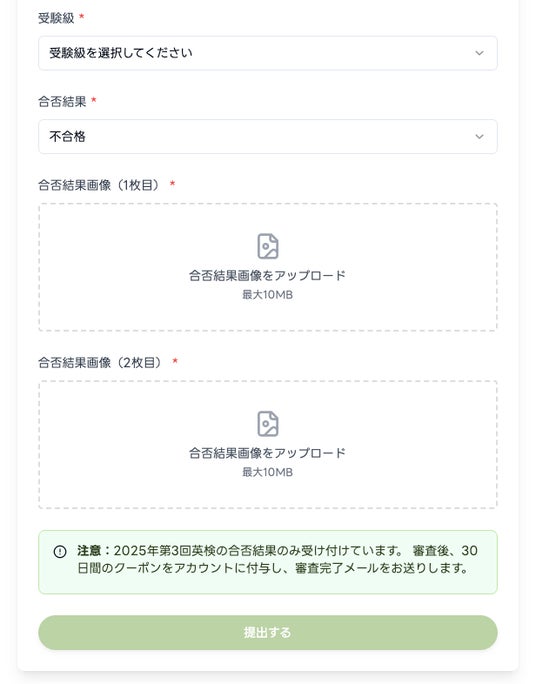Click the chevron arrow in the 受験級 field
The width and height of the screenshot is (536, 684).
[x=479, y=53]
